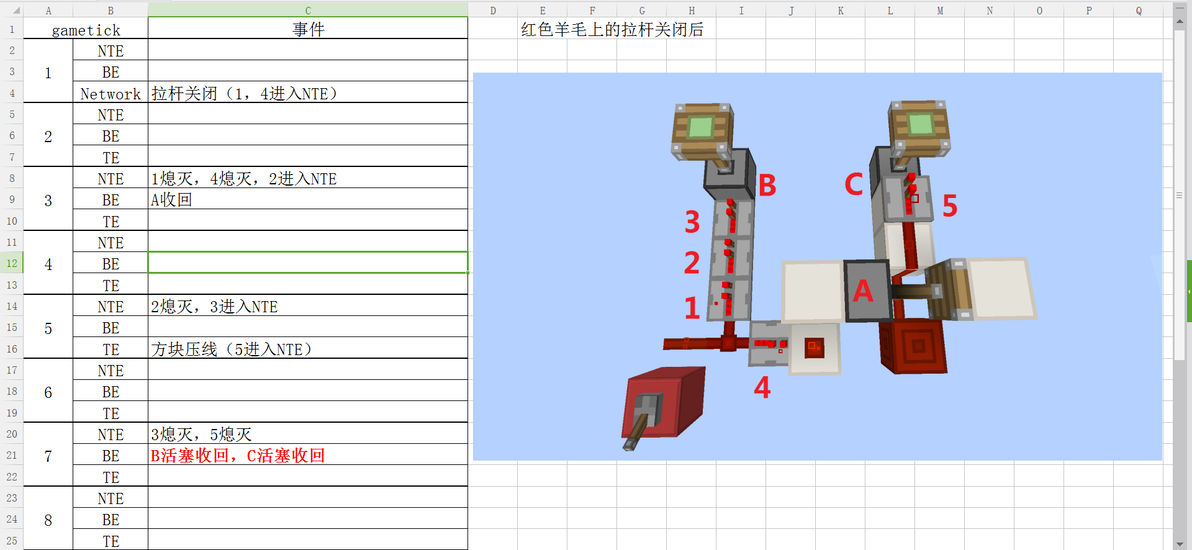Select column header B
Viewport: 1192px width, 550px height.
tap(110, 11)
